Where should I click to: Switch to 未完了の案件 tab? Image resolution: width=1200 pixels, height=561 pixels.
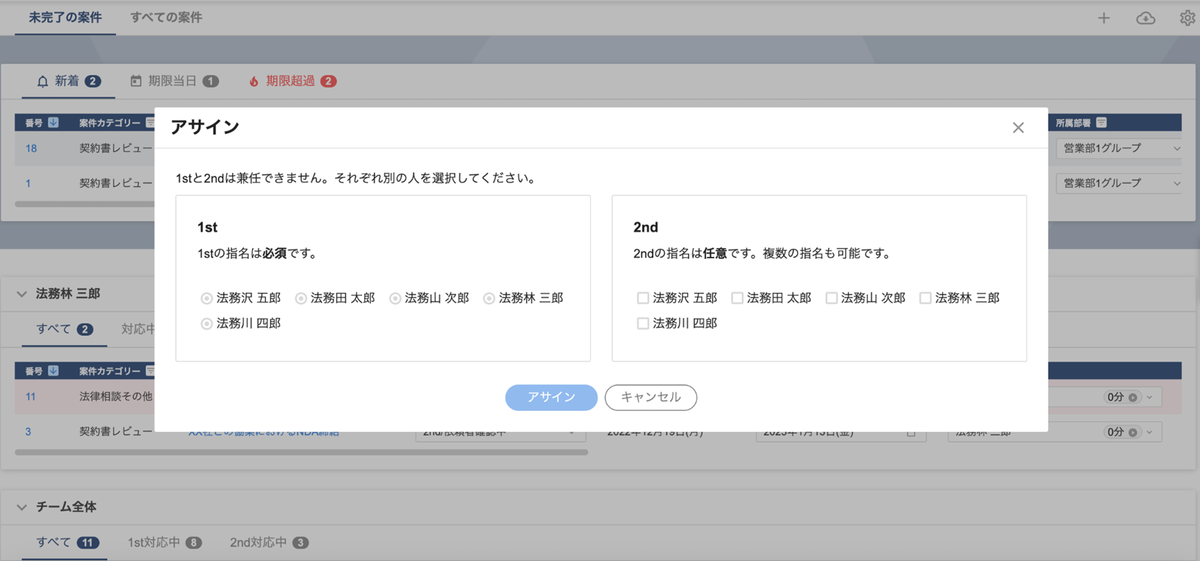(x=65, y=18)
